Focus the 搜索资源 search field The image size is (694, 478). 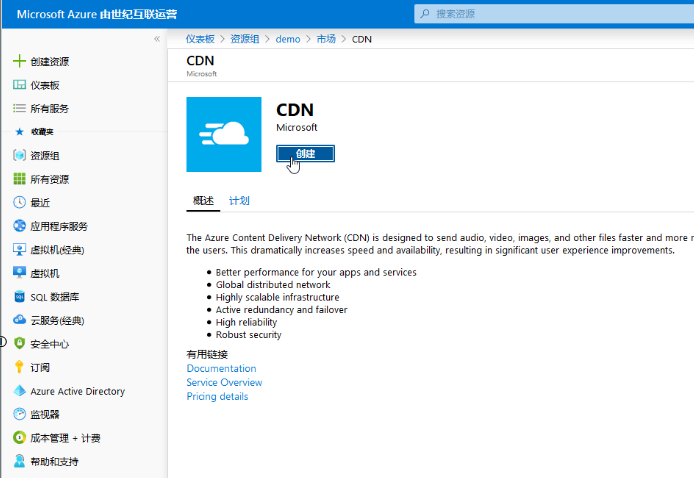point(554,14)
